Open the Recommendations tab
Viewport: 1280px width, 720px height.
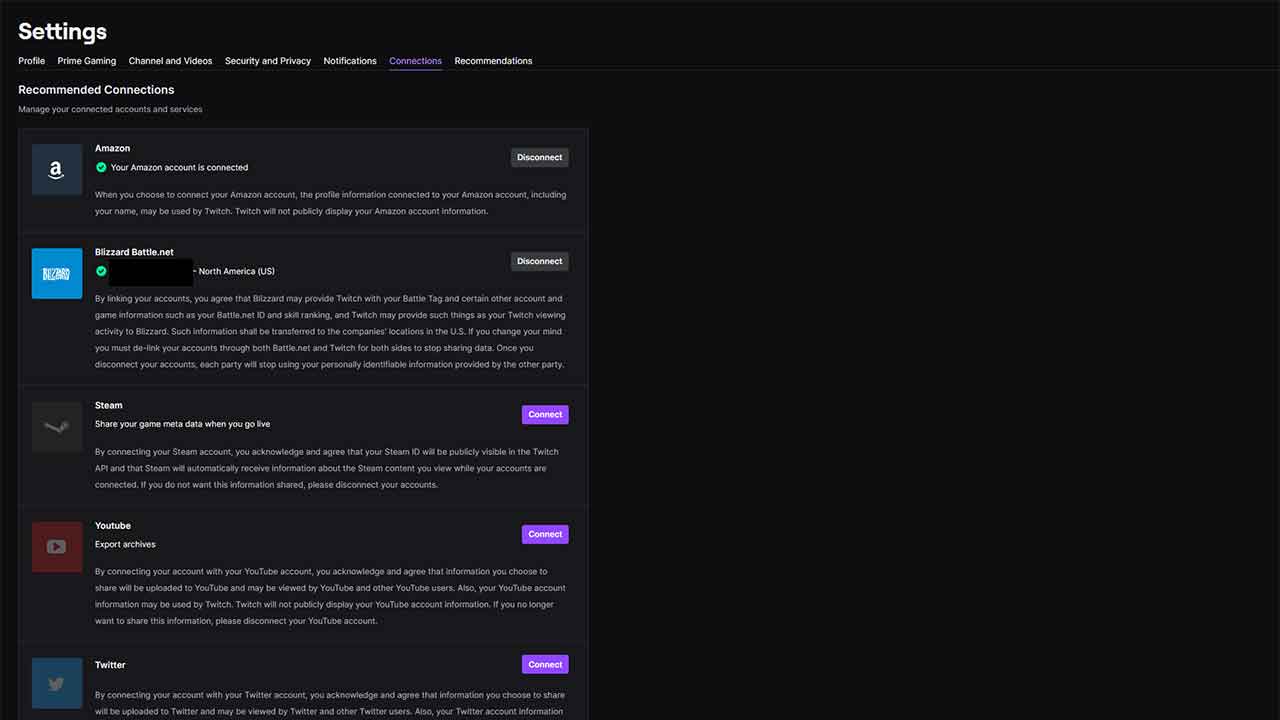point(493,61)
